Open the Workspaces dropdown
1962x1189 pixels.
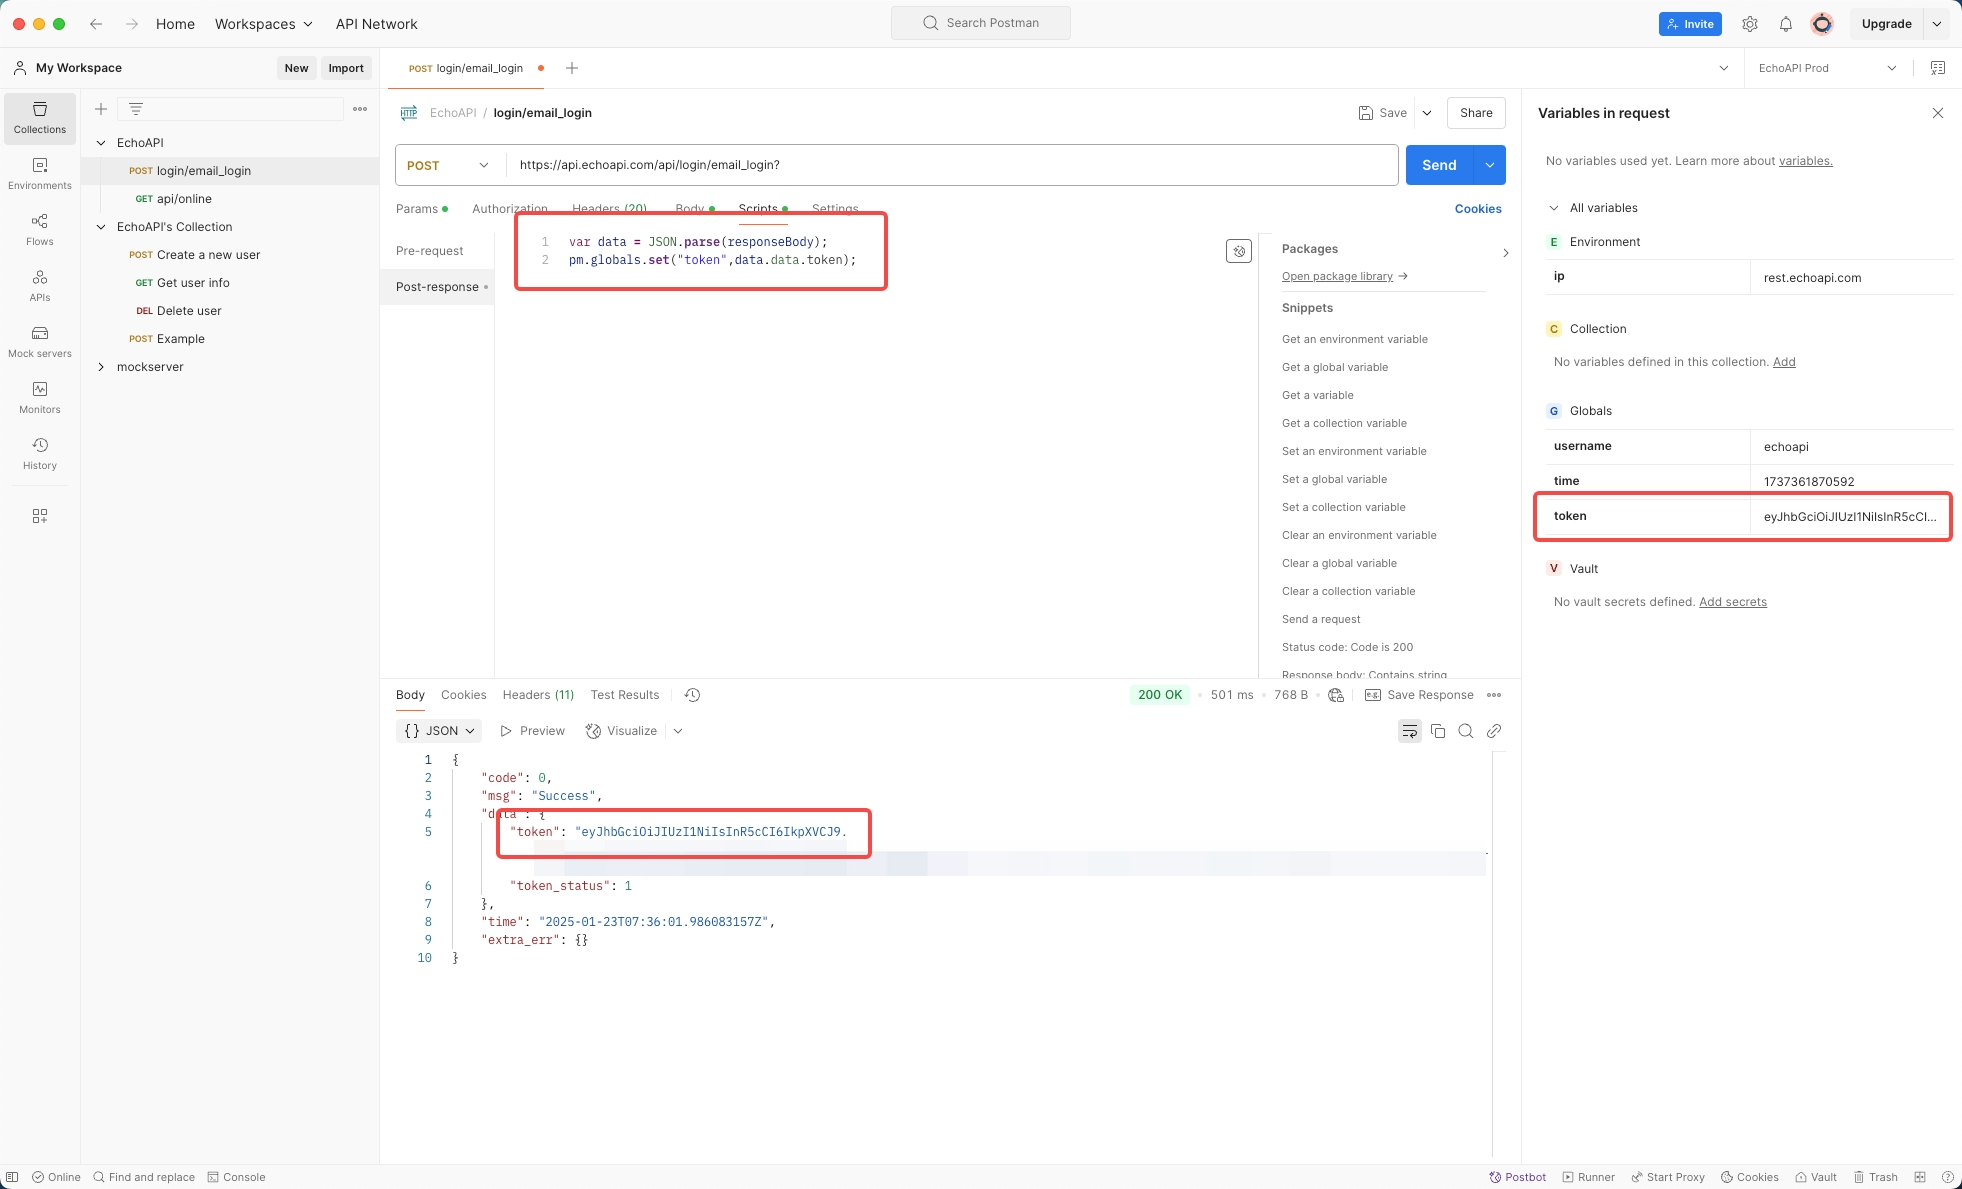coord(264,24)
